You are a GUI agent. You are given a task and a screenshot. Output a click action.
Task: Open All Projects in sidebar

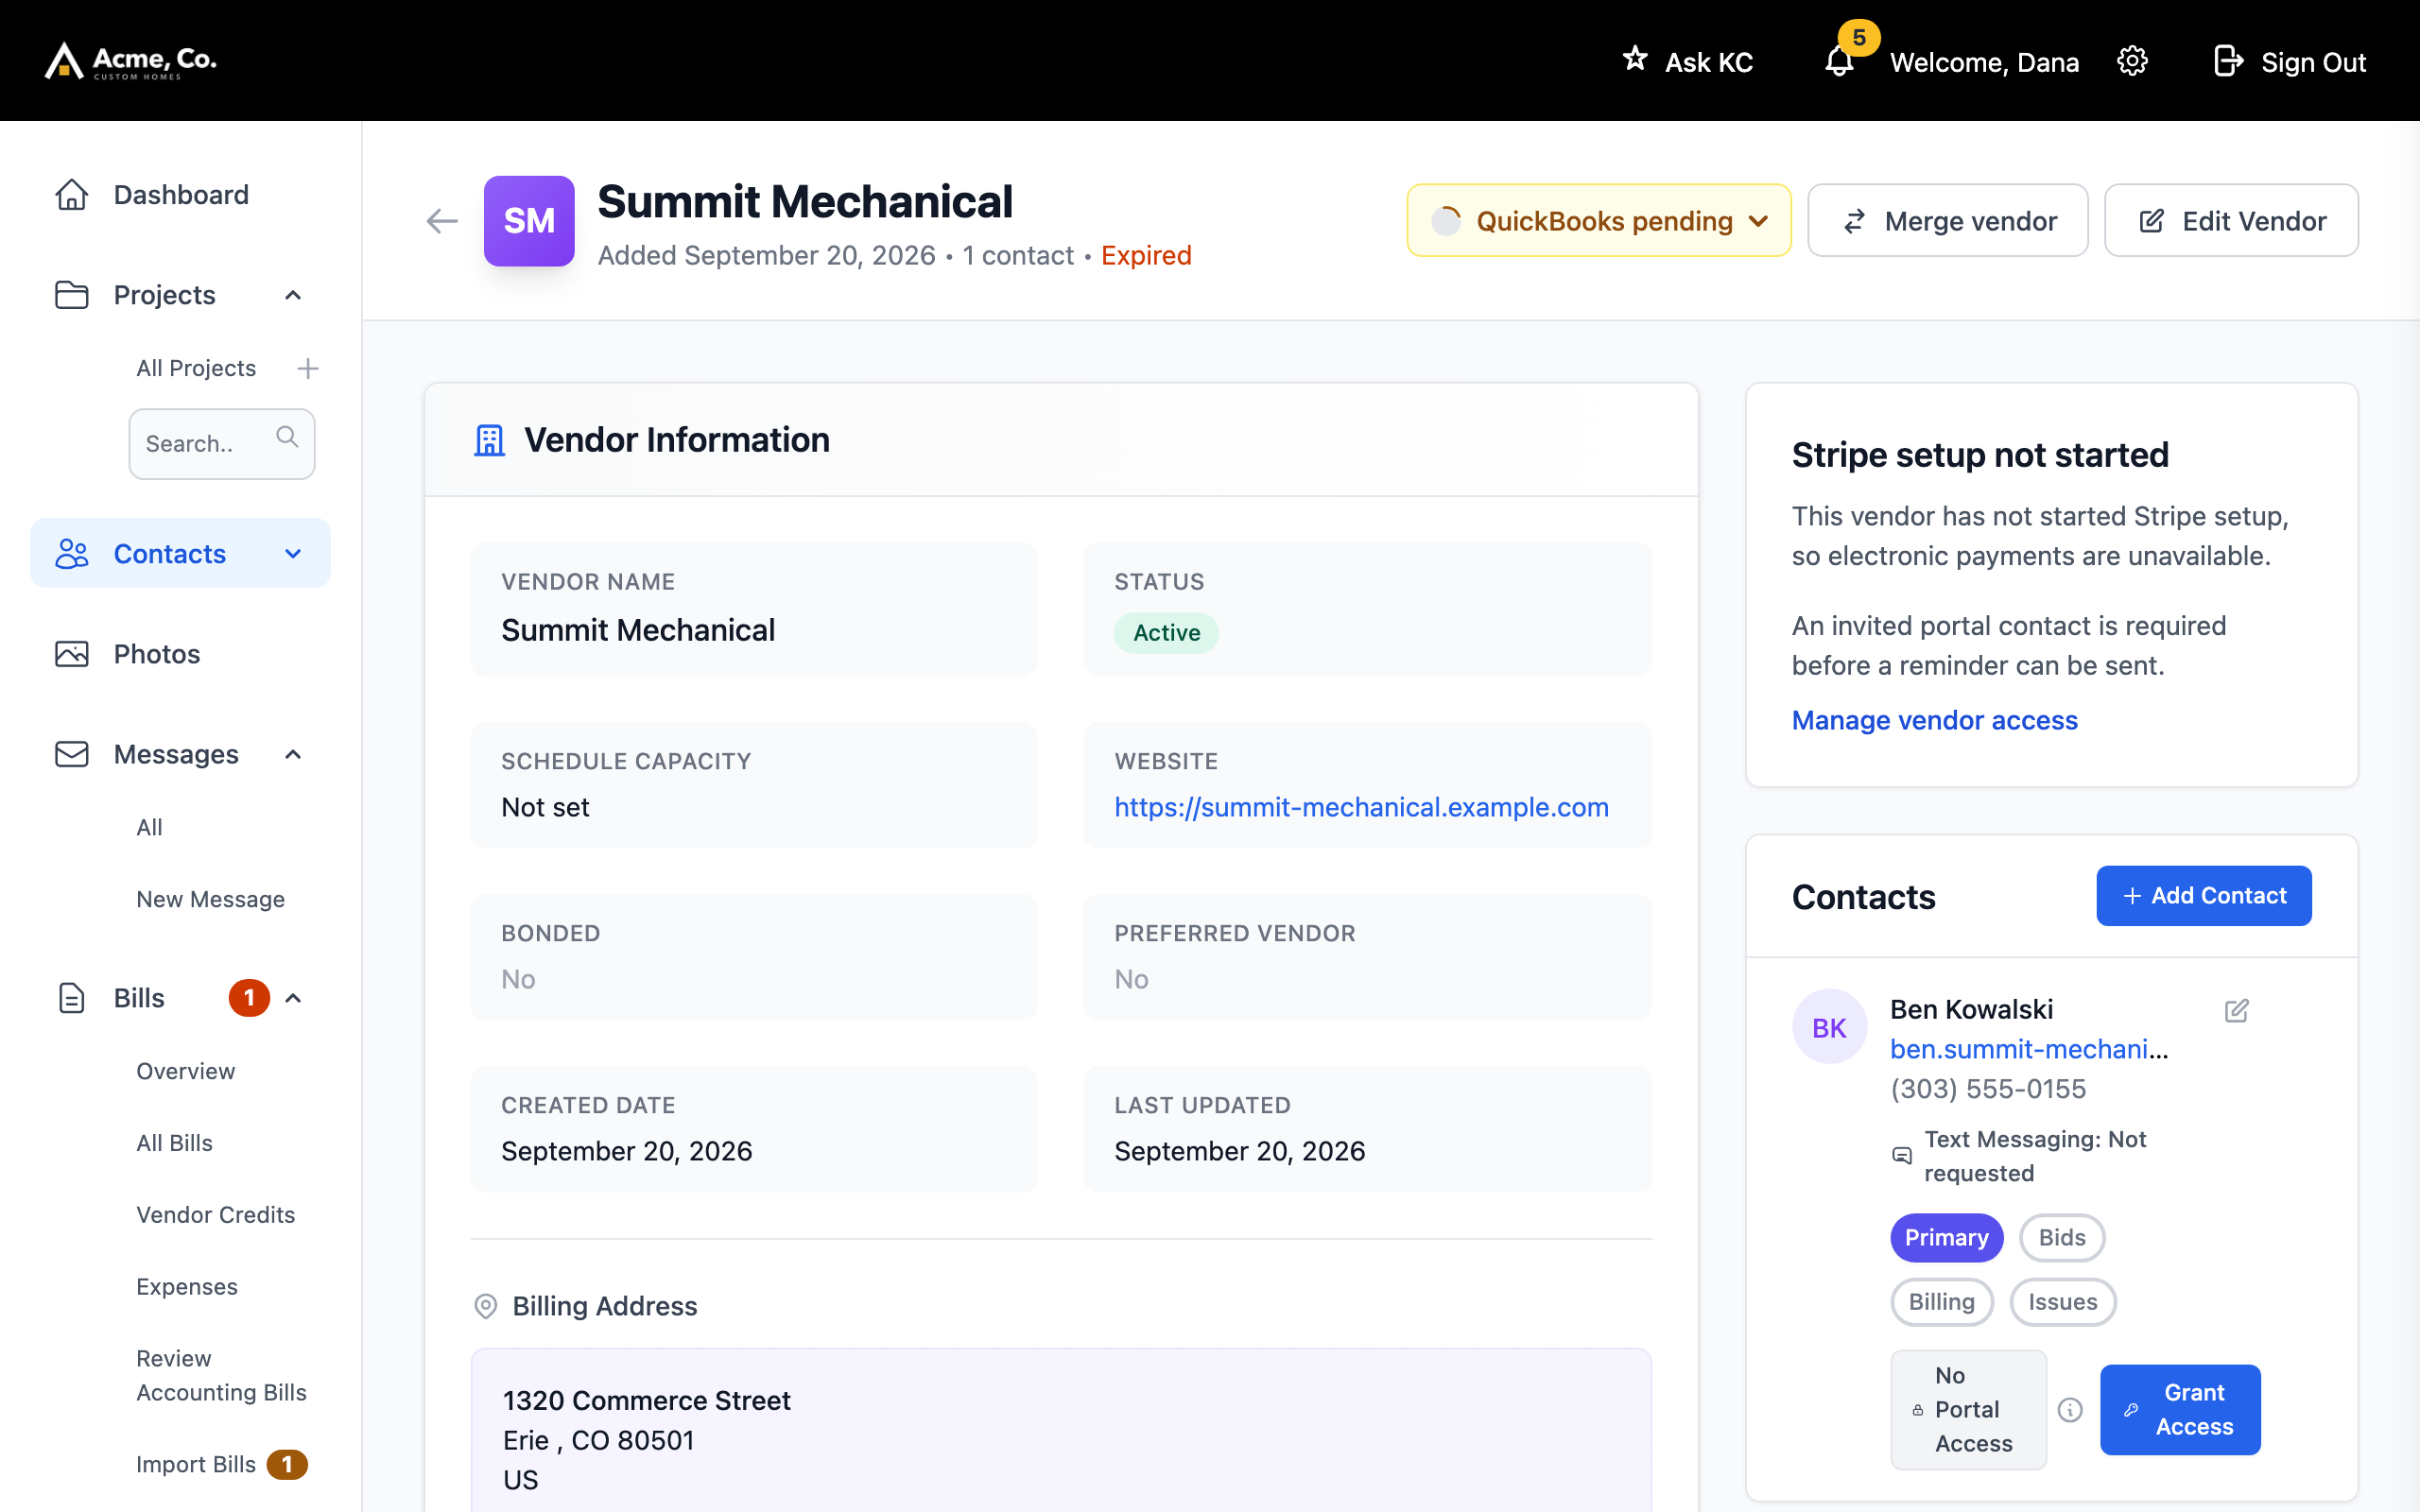(x=196, y=368)
